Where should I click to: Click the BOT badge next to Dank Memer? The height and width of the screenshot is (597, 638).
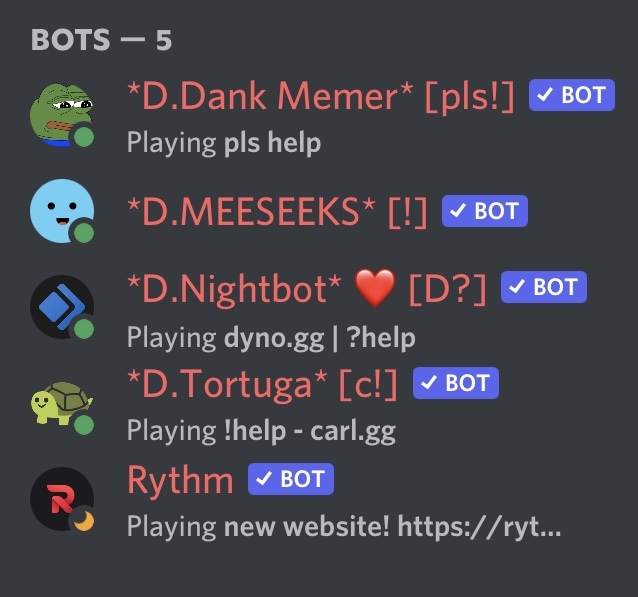572,95
